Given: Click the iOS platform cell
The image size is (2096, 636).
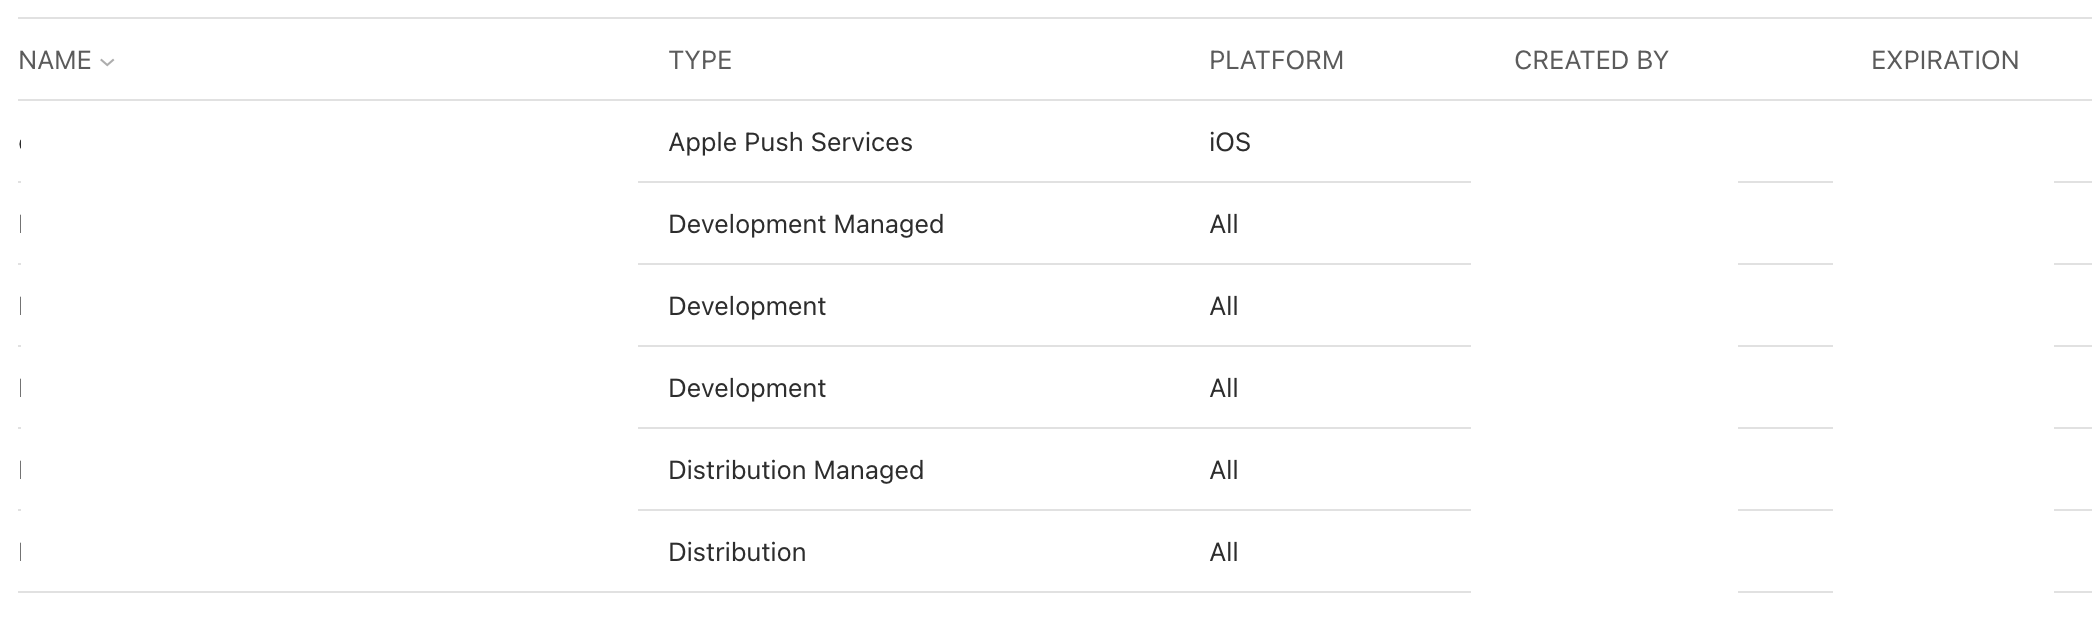Looking at the screenshot, I should [1230, 142].
